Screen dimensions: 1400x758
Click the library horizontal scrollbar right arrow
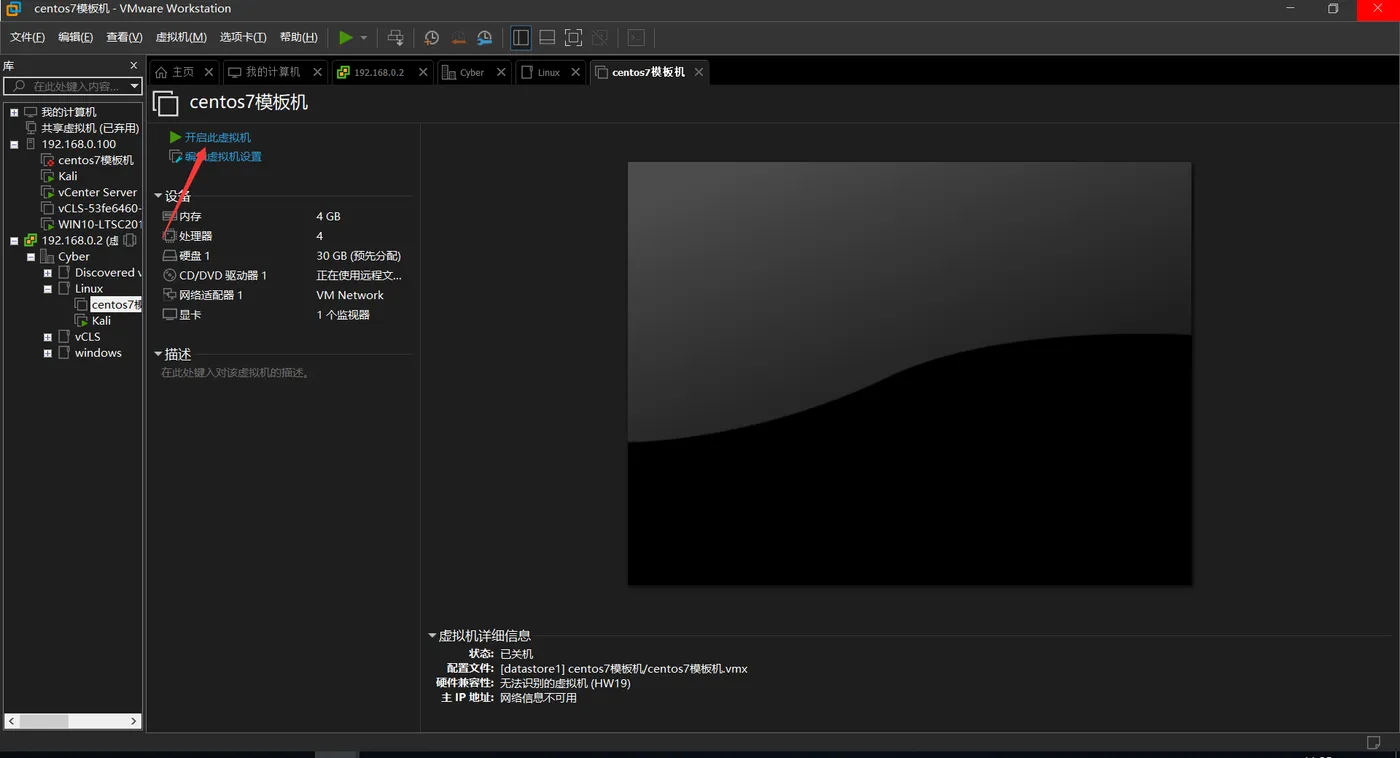pyautogui.click(x=134, y=721)
